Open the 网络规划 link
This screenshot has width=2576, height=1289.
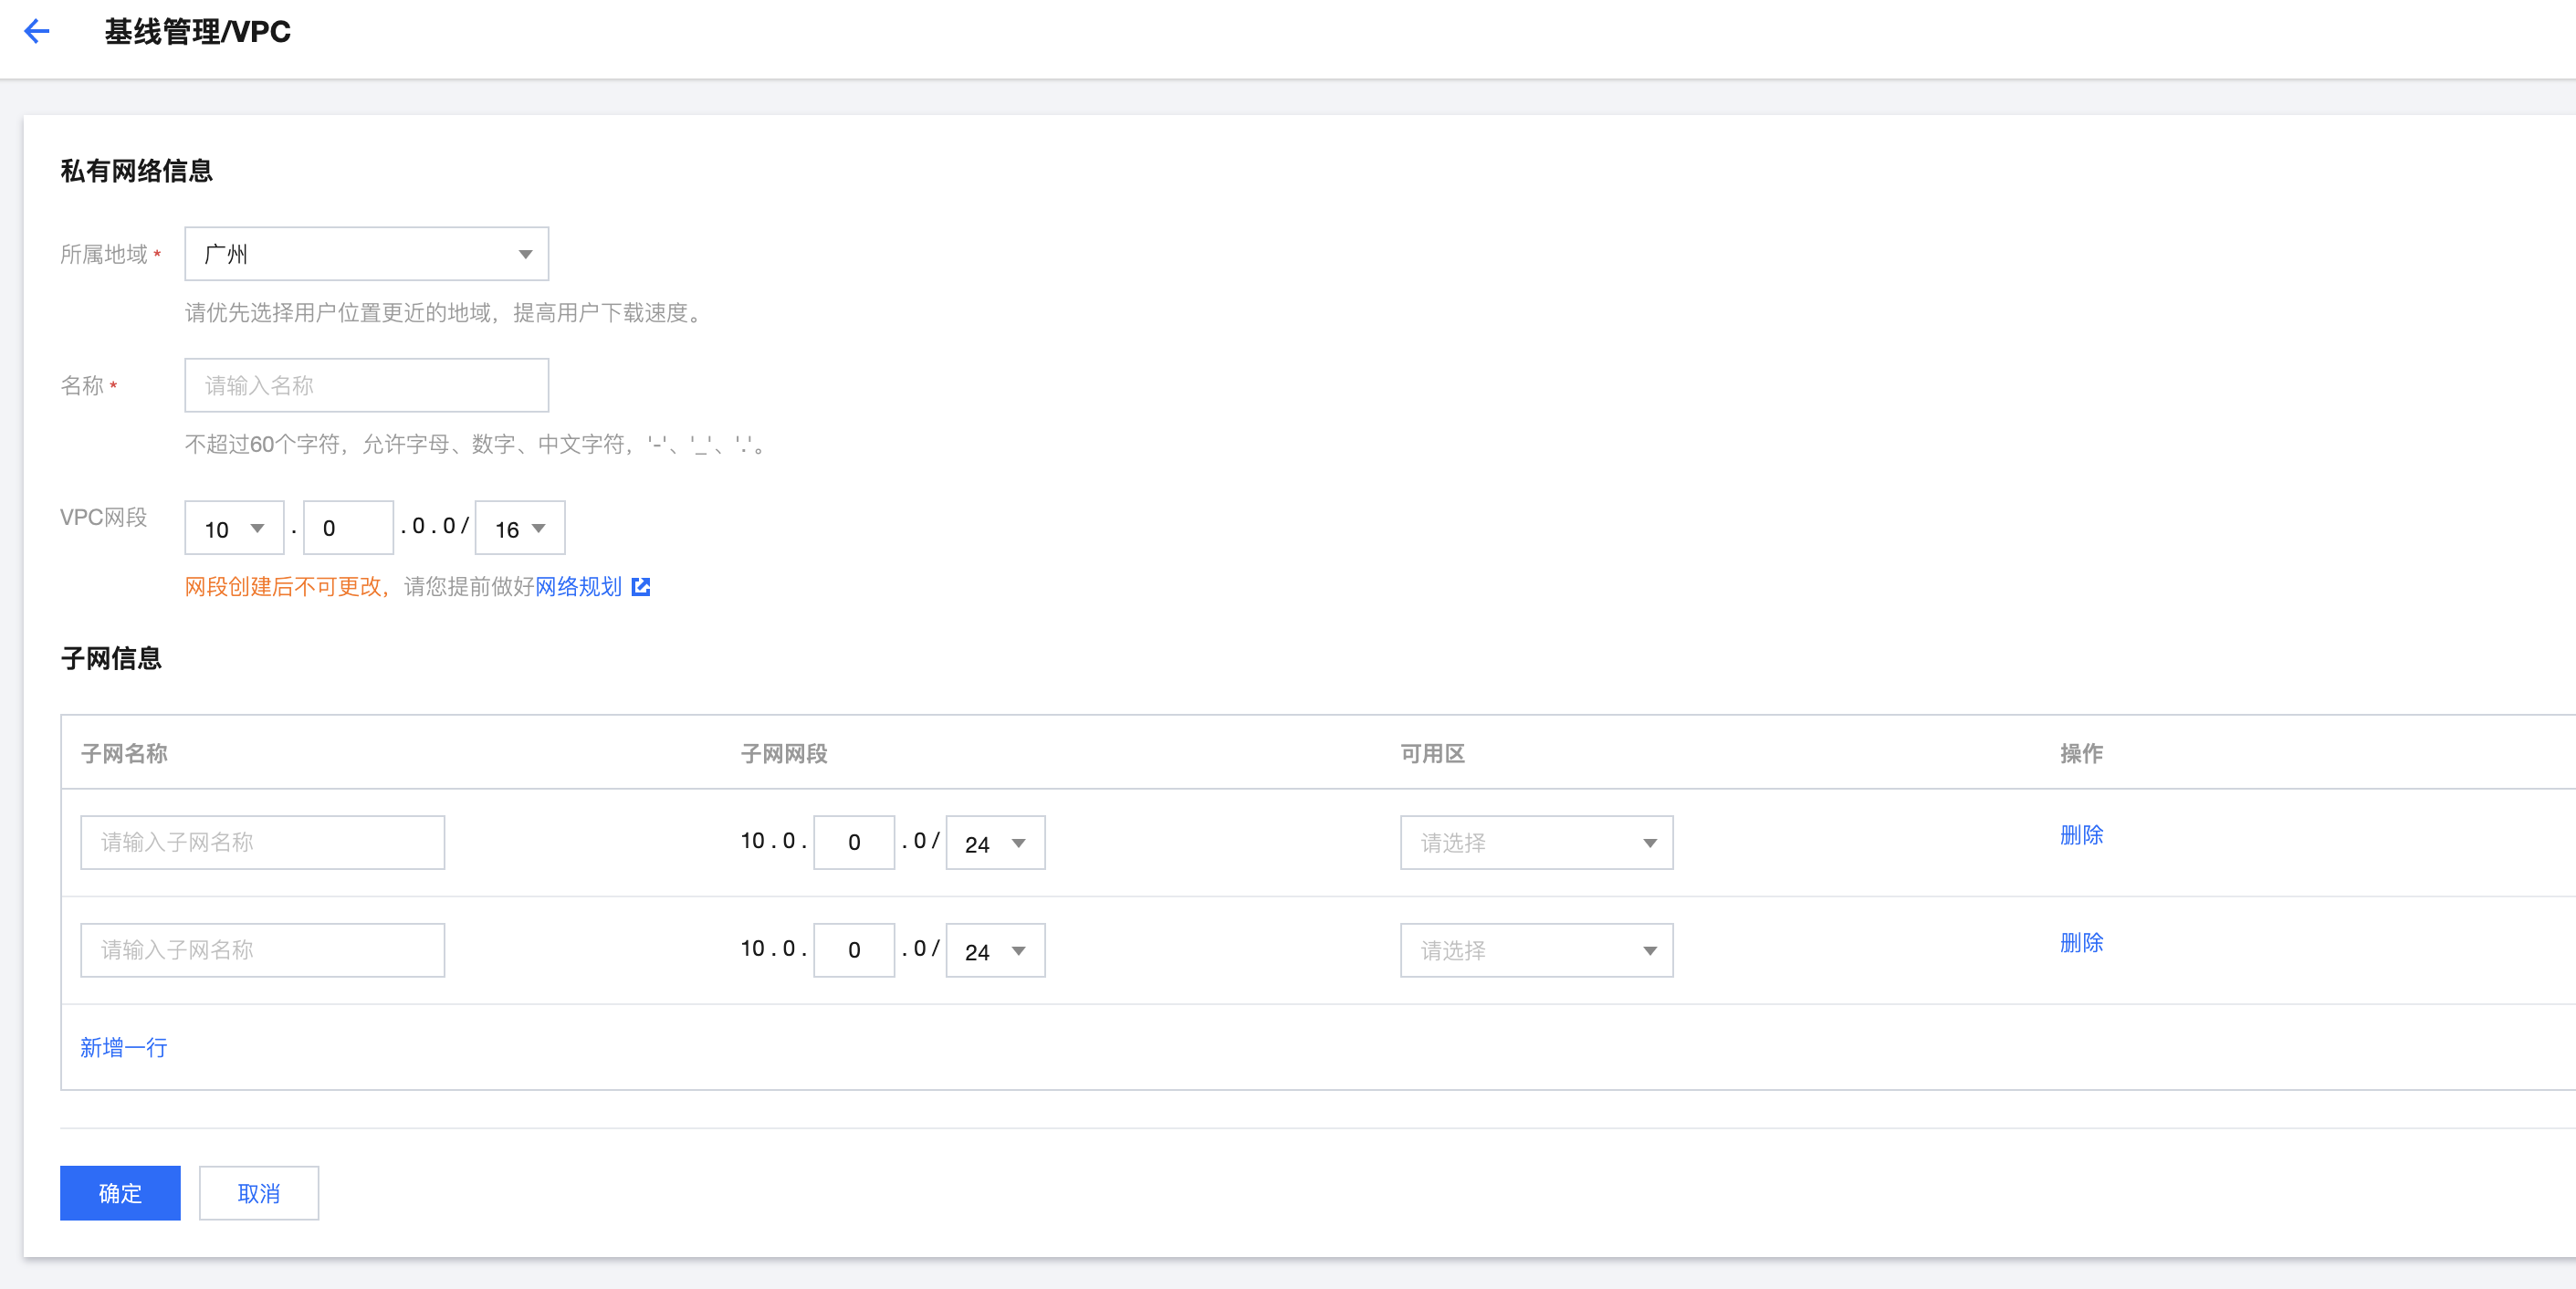(578, 587)
